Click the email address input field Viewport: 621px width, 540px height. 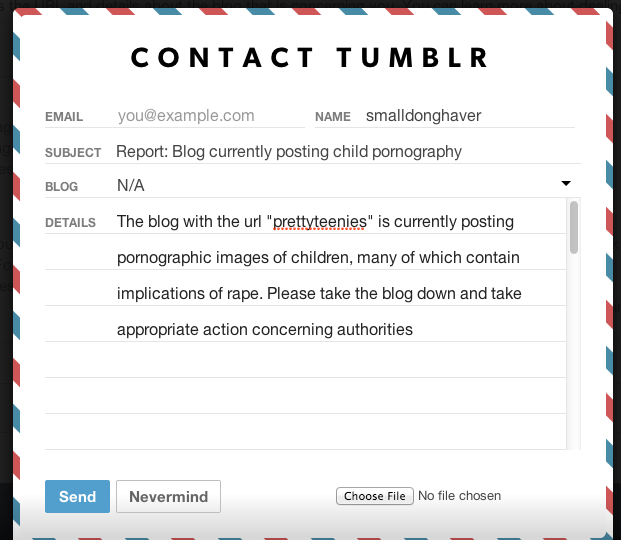(x=210, y=116)
